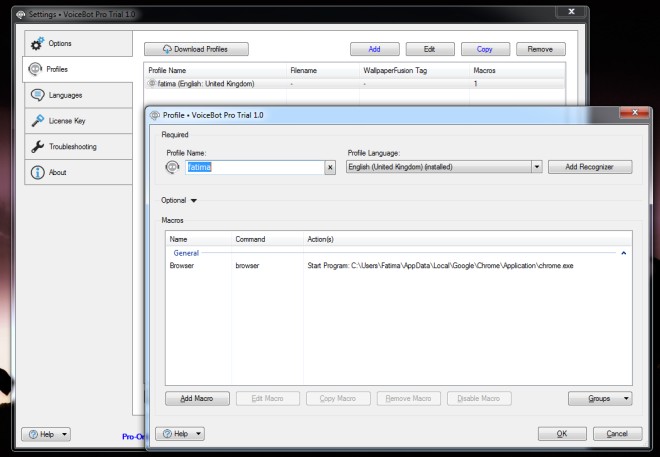Select the Troubleshooting tab

coord(78,146)
